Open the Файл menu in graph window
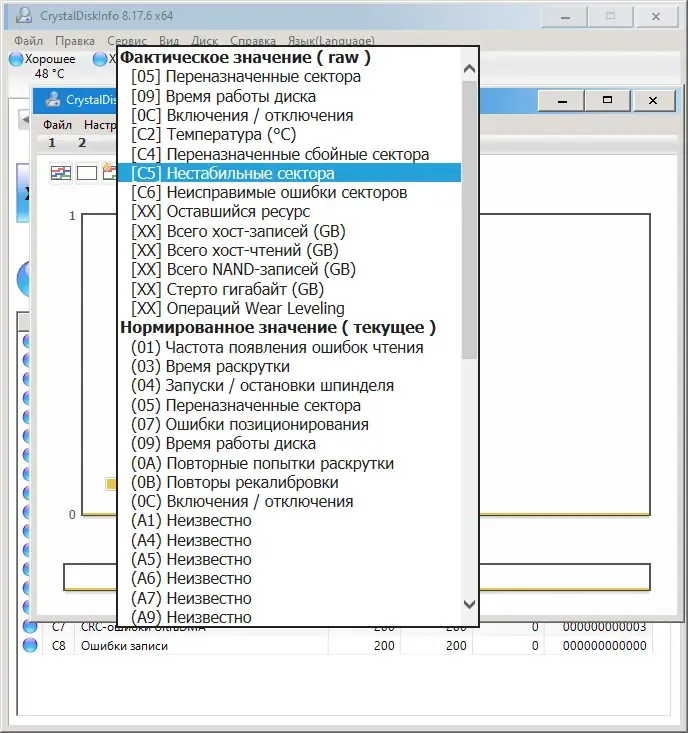This screenshot has height=733, width=688. point(57,125)
